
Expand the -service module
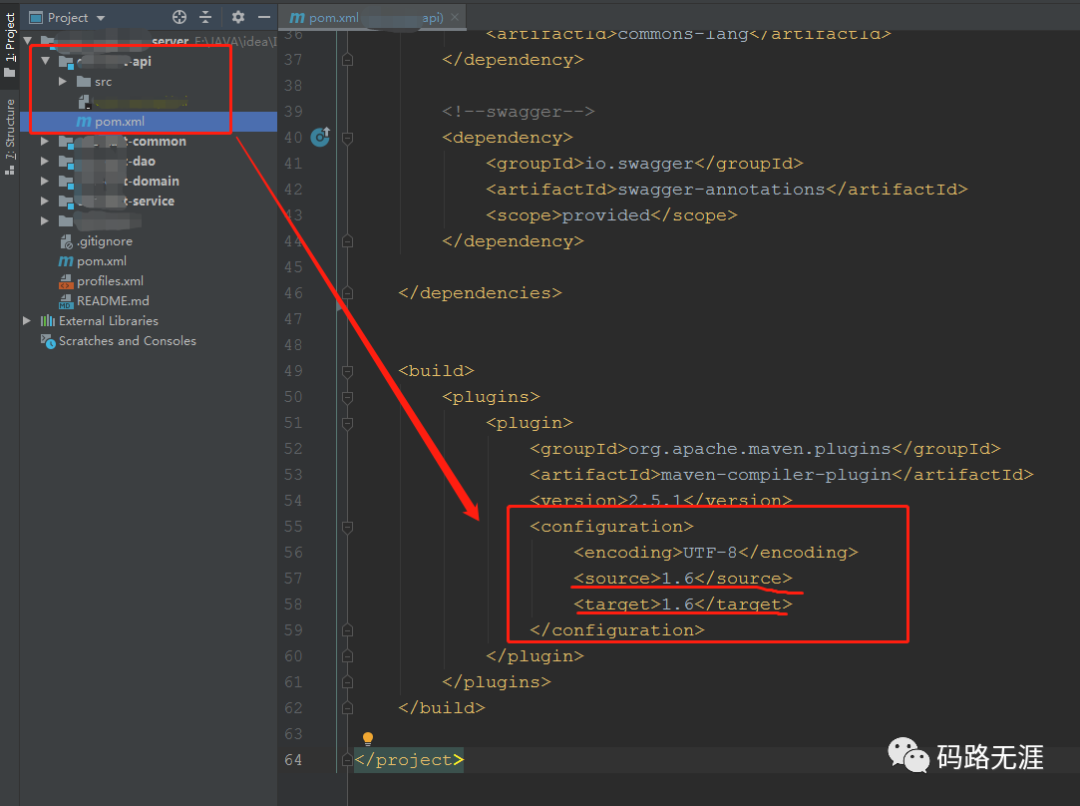(x=45, y=201)
